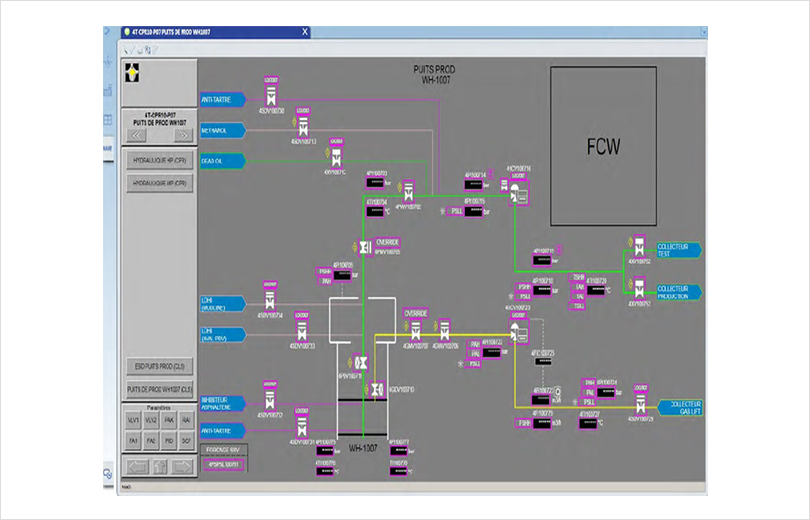Click the link icon at bottom of outer sidebar

107,474
